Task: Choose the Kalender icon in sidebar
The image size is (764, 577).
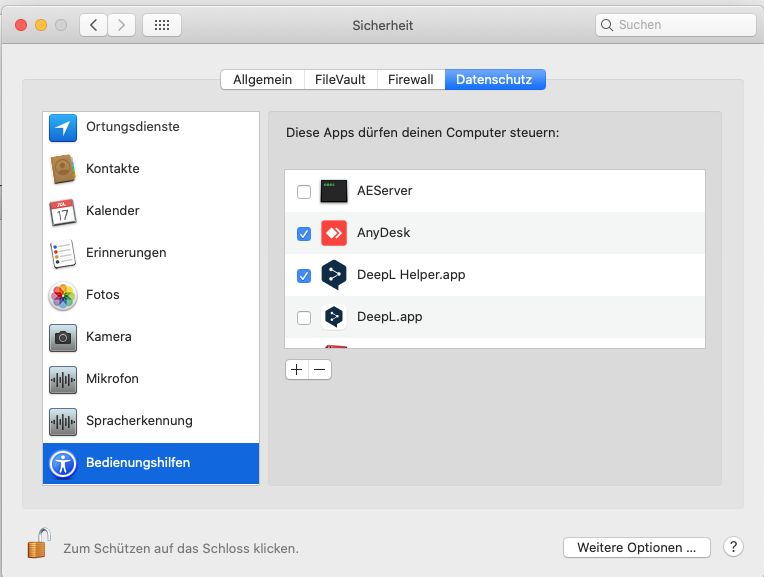Action: (x=63, y=212)
